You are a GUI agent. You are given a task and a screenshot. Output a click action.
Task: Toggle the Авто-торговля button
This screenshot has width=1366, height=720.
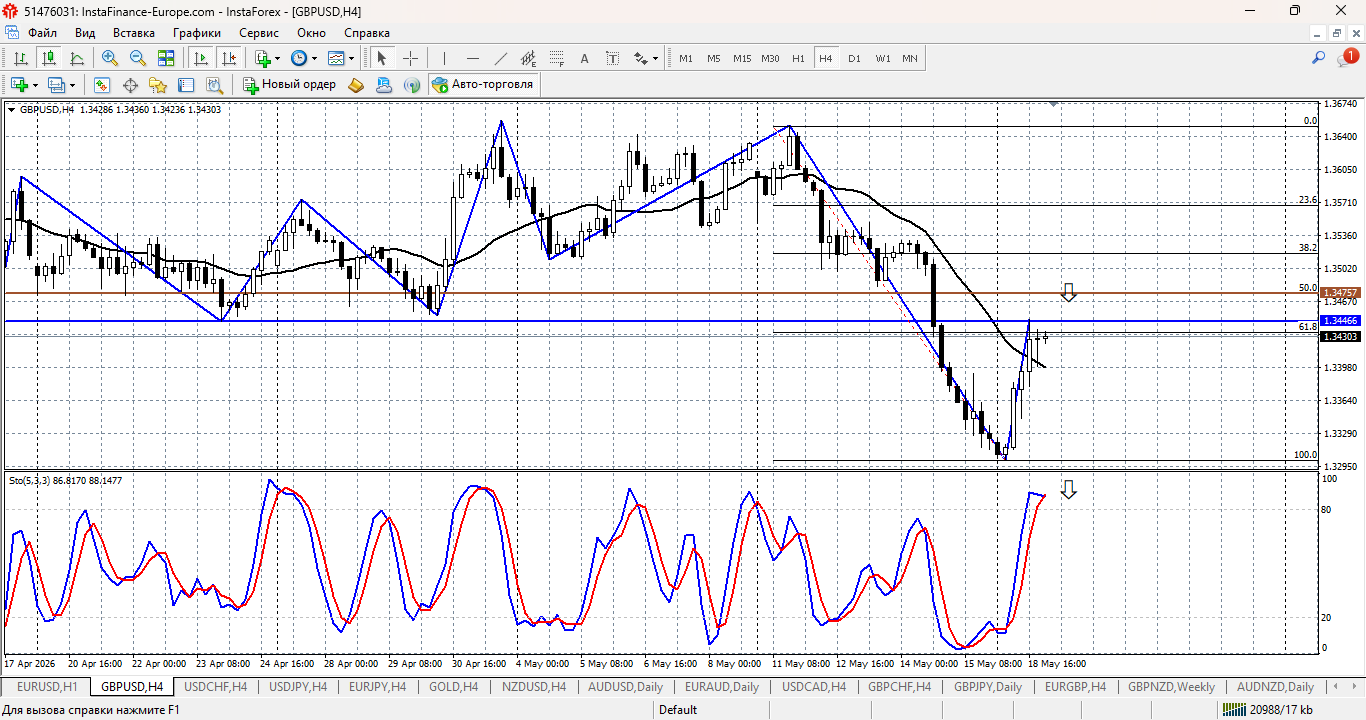click(x=484, y=85)
